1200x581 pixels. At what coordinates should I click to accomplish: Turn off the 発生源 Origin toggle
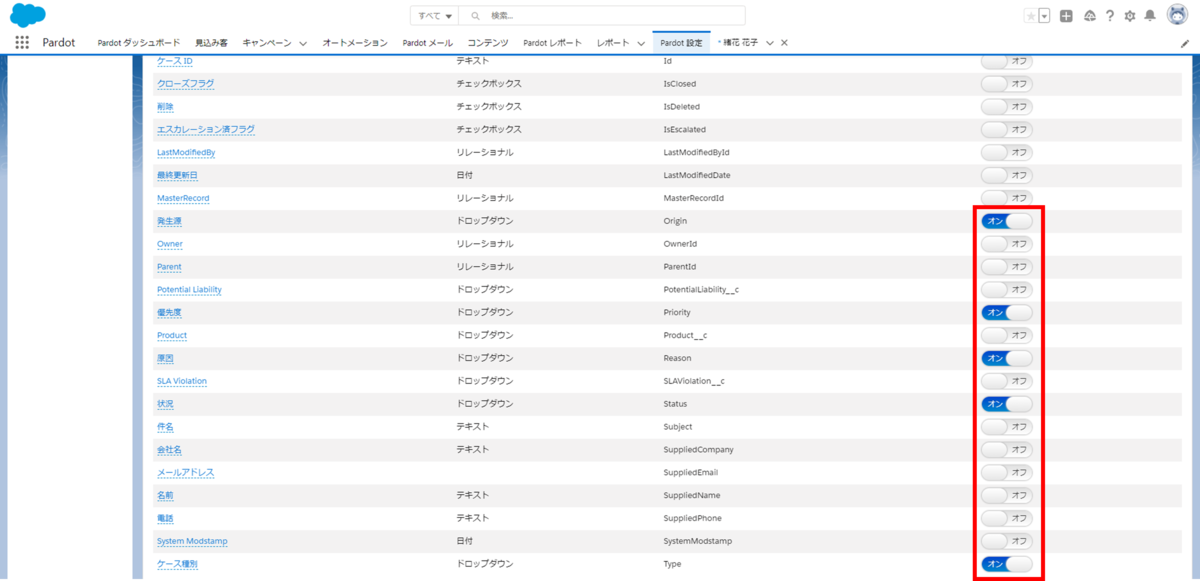[1006, 221]
